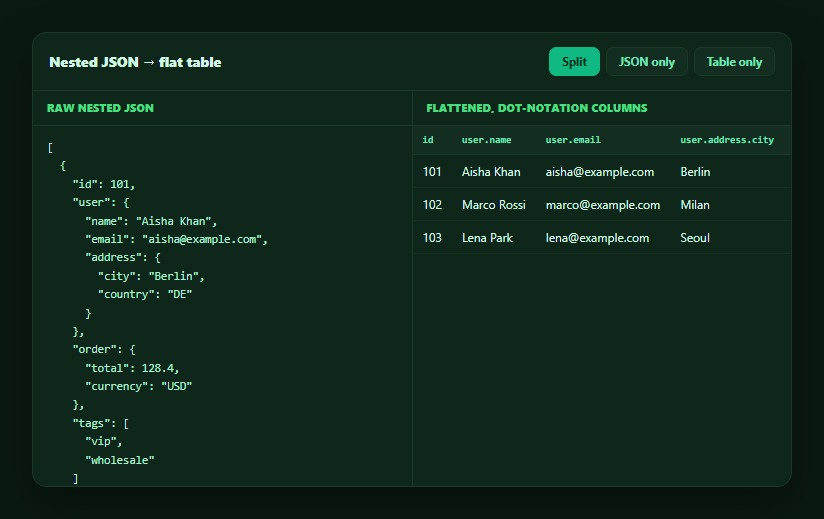Select the cell with id 103
The height and width of the screenshot is (519, 824).
tap(432, 238)
